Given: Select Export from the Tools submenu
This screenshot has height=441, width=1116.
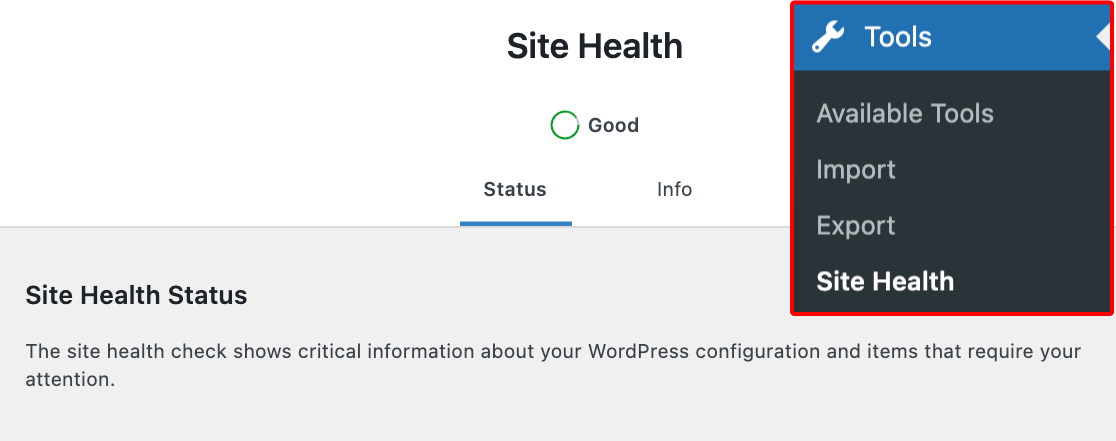Looking at the screenshot, I should click(856, 225).
